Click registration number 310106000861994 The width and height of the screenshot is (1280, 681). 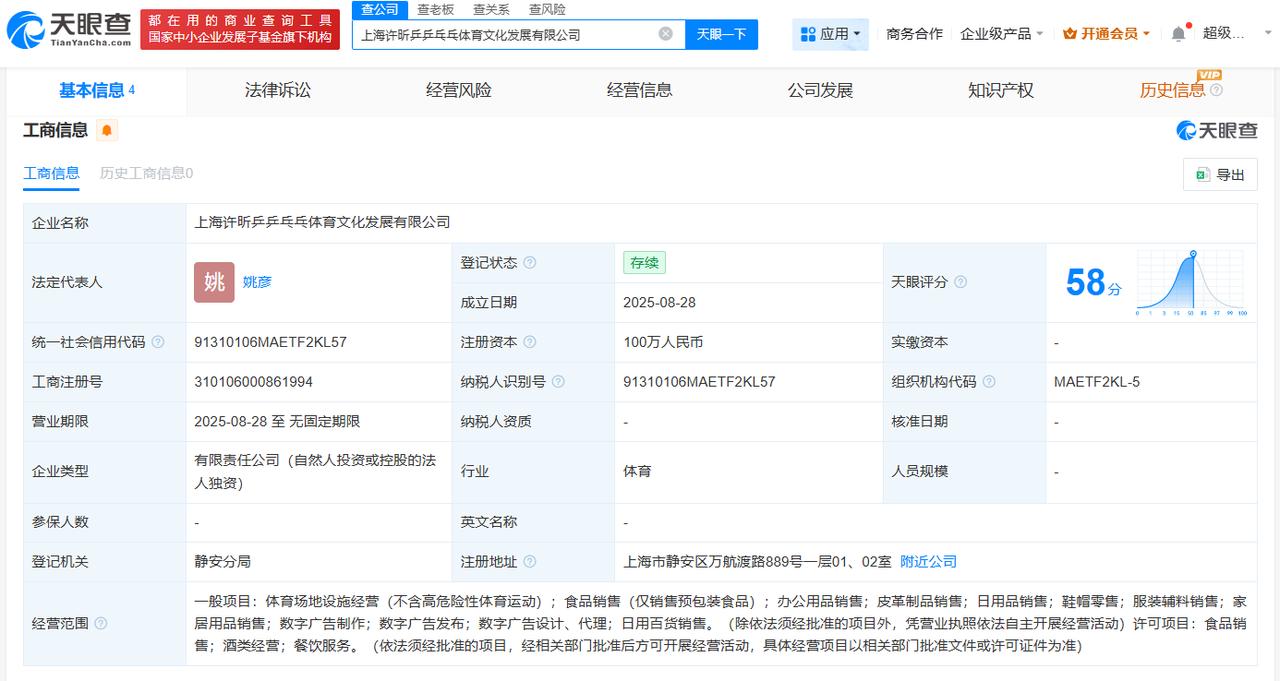(x=253, y=382)
